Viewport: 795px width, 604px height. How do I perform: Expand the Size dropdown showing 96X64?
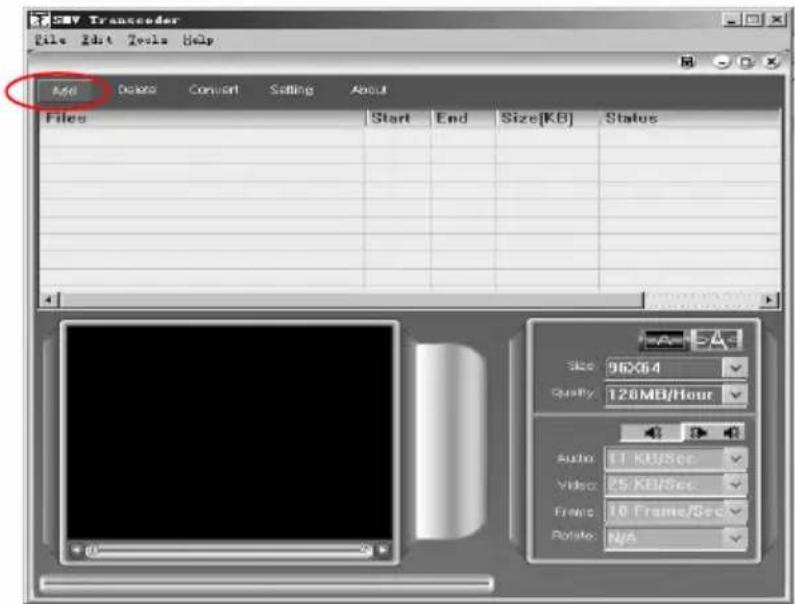pyautogui.click(x=736, y=367)
